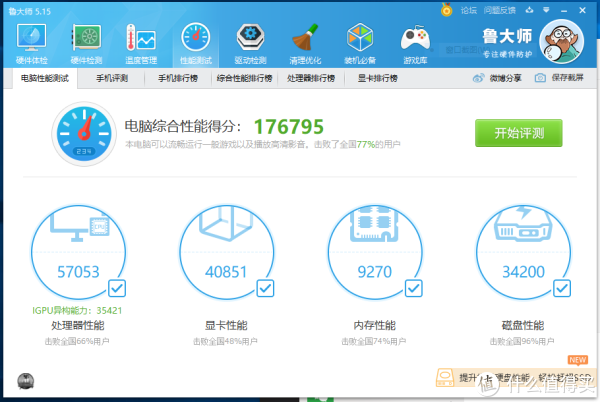Image resolution: width=600 pixels, height=402 pixels.
Task: Click the memory score 9270
Action: [375, 272]
